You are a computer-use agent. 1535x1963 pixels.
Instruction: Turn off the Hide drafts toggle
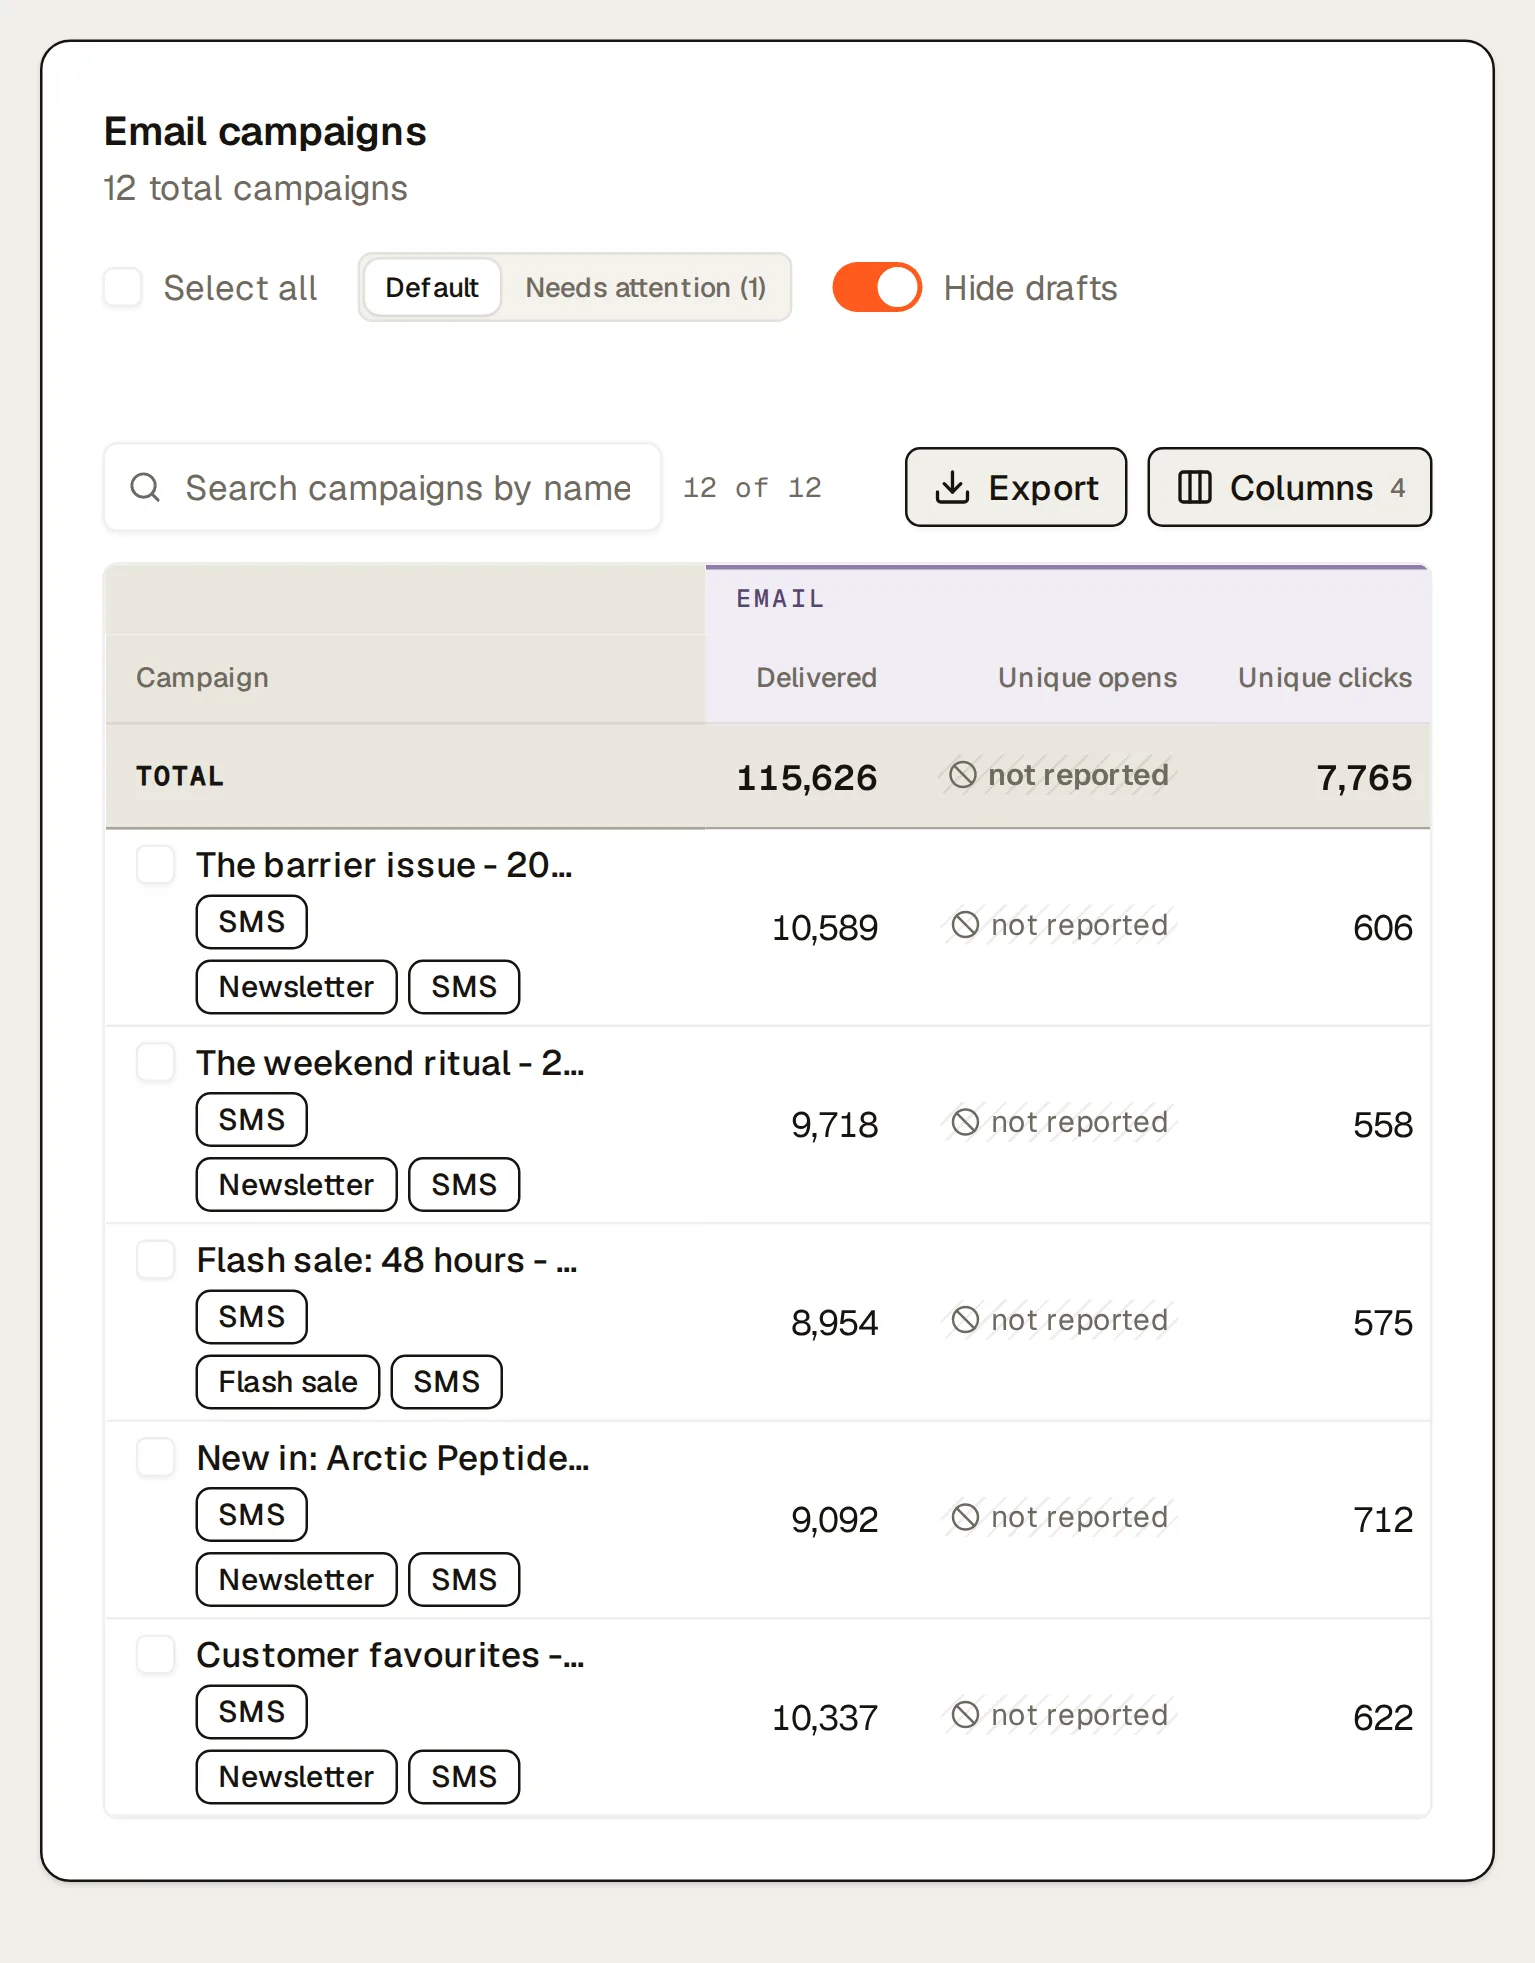tap(877, 287)
